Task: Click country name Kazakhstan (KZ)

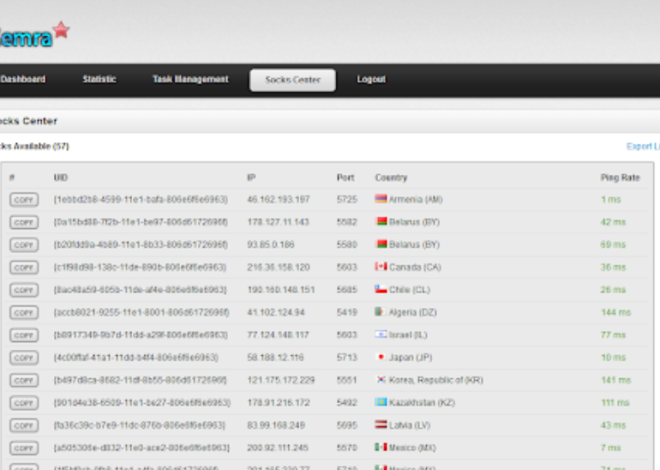Action: (422, 403)
